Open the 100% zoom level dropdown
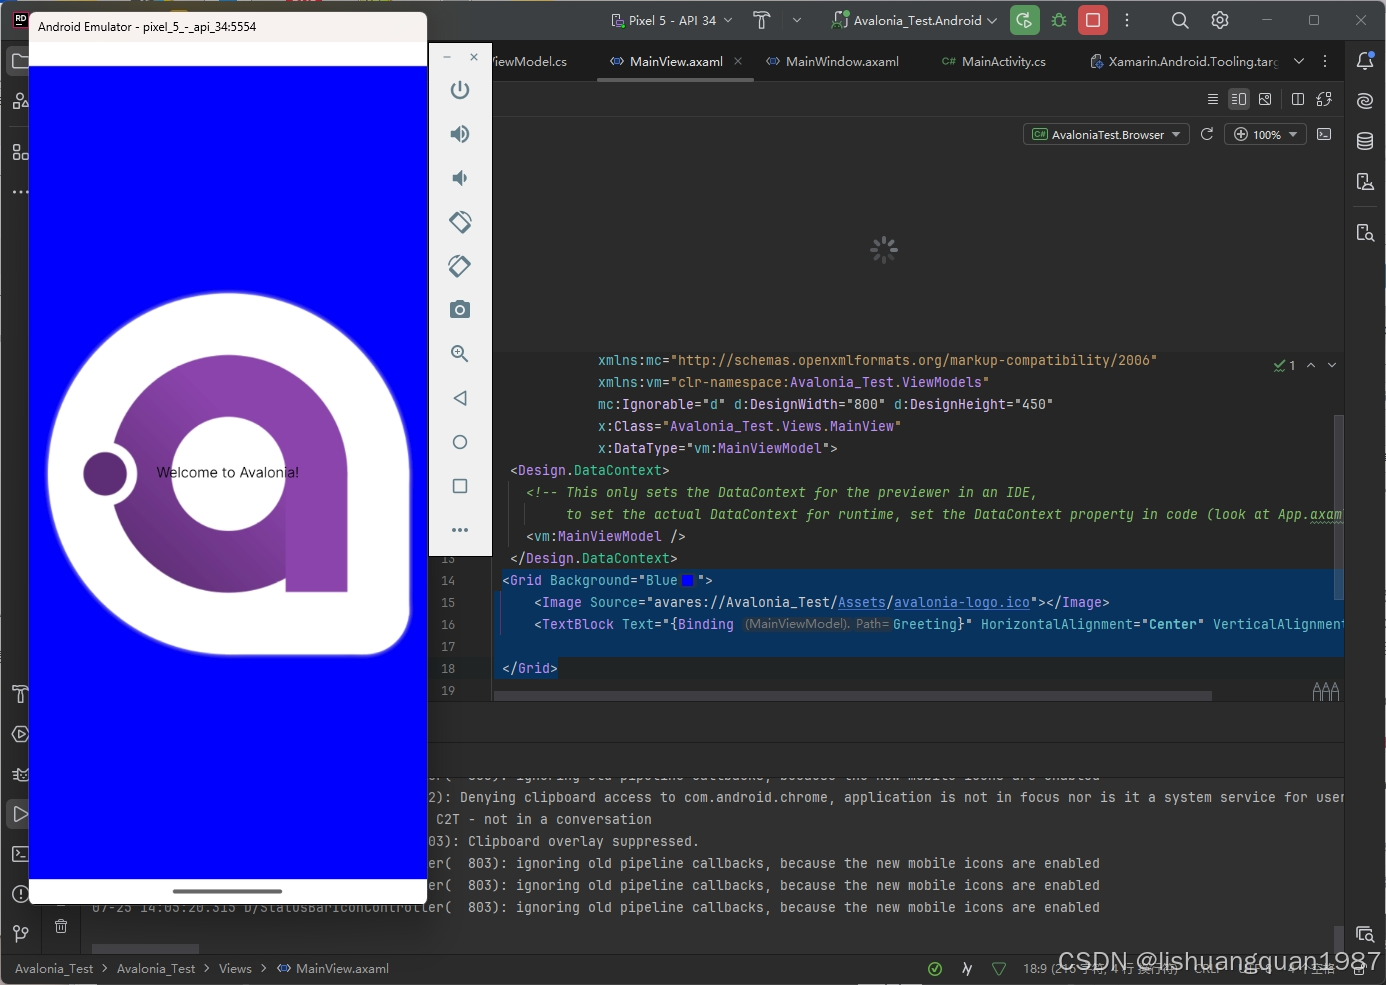Image resolution: width=1386 pixels, height=985 pixels. [x=1266, y=134]
